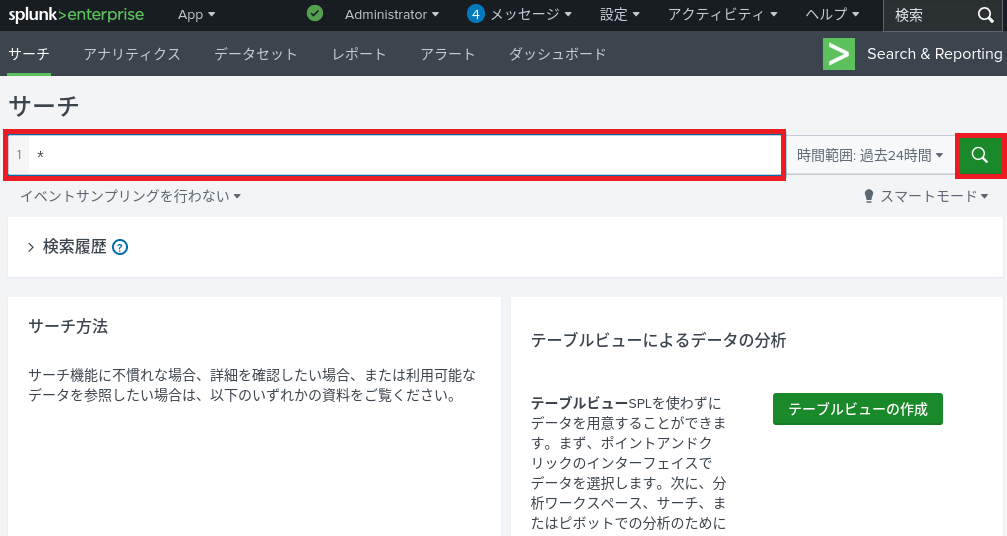Switch to the データセット tab
This screenshot has height=536, width=1007.
256,54
